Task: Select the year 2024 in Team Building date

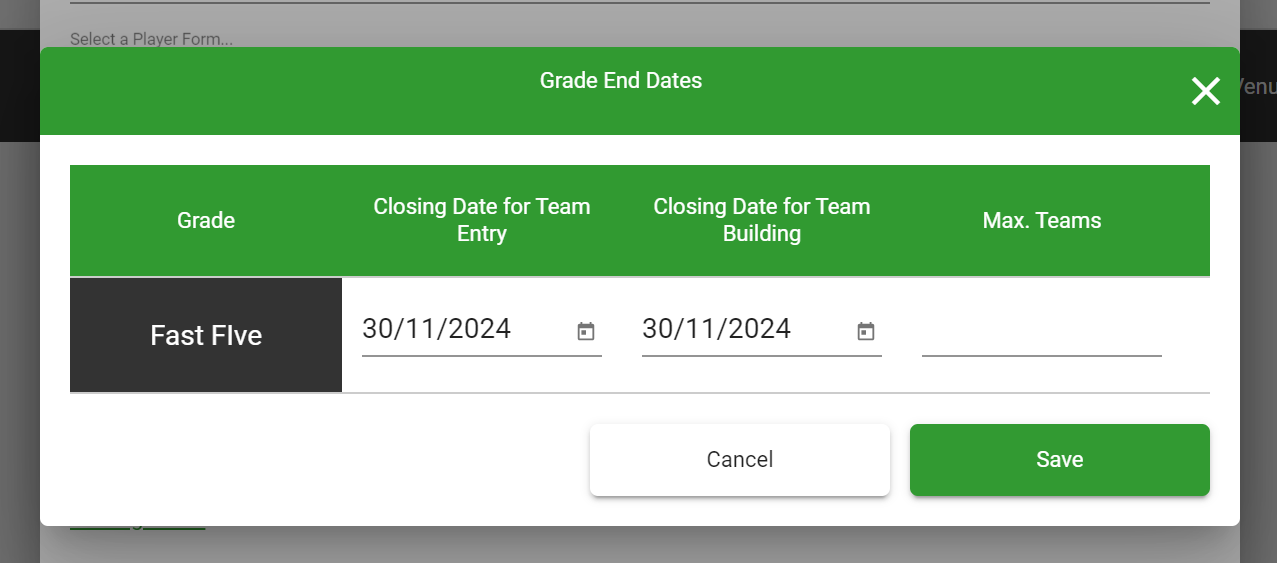Action: click(x=758, y=329)
